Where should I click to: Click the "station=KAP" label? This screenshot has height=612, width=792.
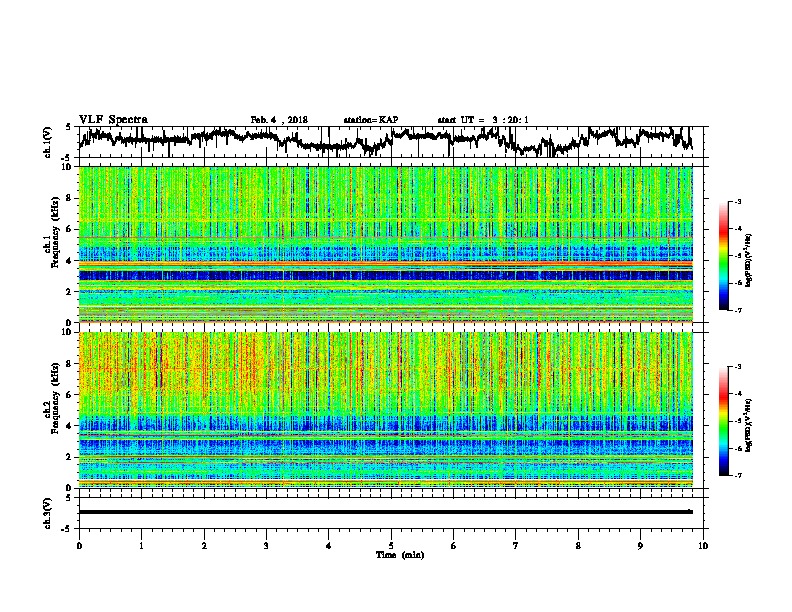click(370, 120)
